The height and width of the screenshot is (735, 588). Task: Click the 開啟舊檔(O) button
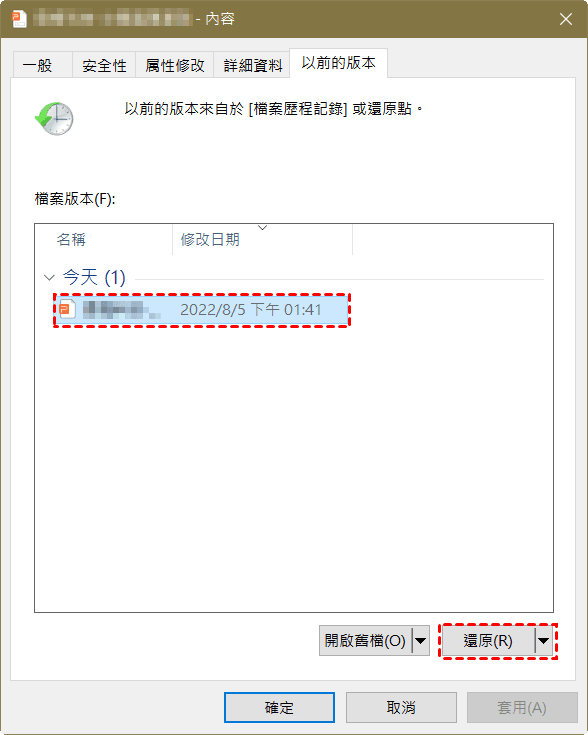point(365,640)
